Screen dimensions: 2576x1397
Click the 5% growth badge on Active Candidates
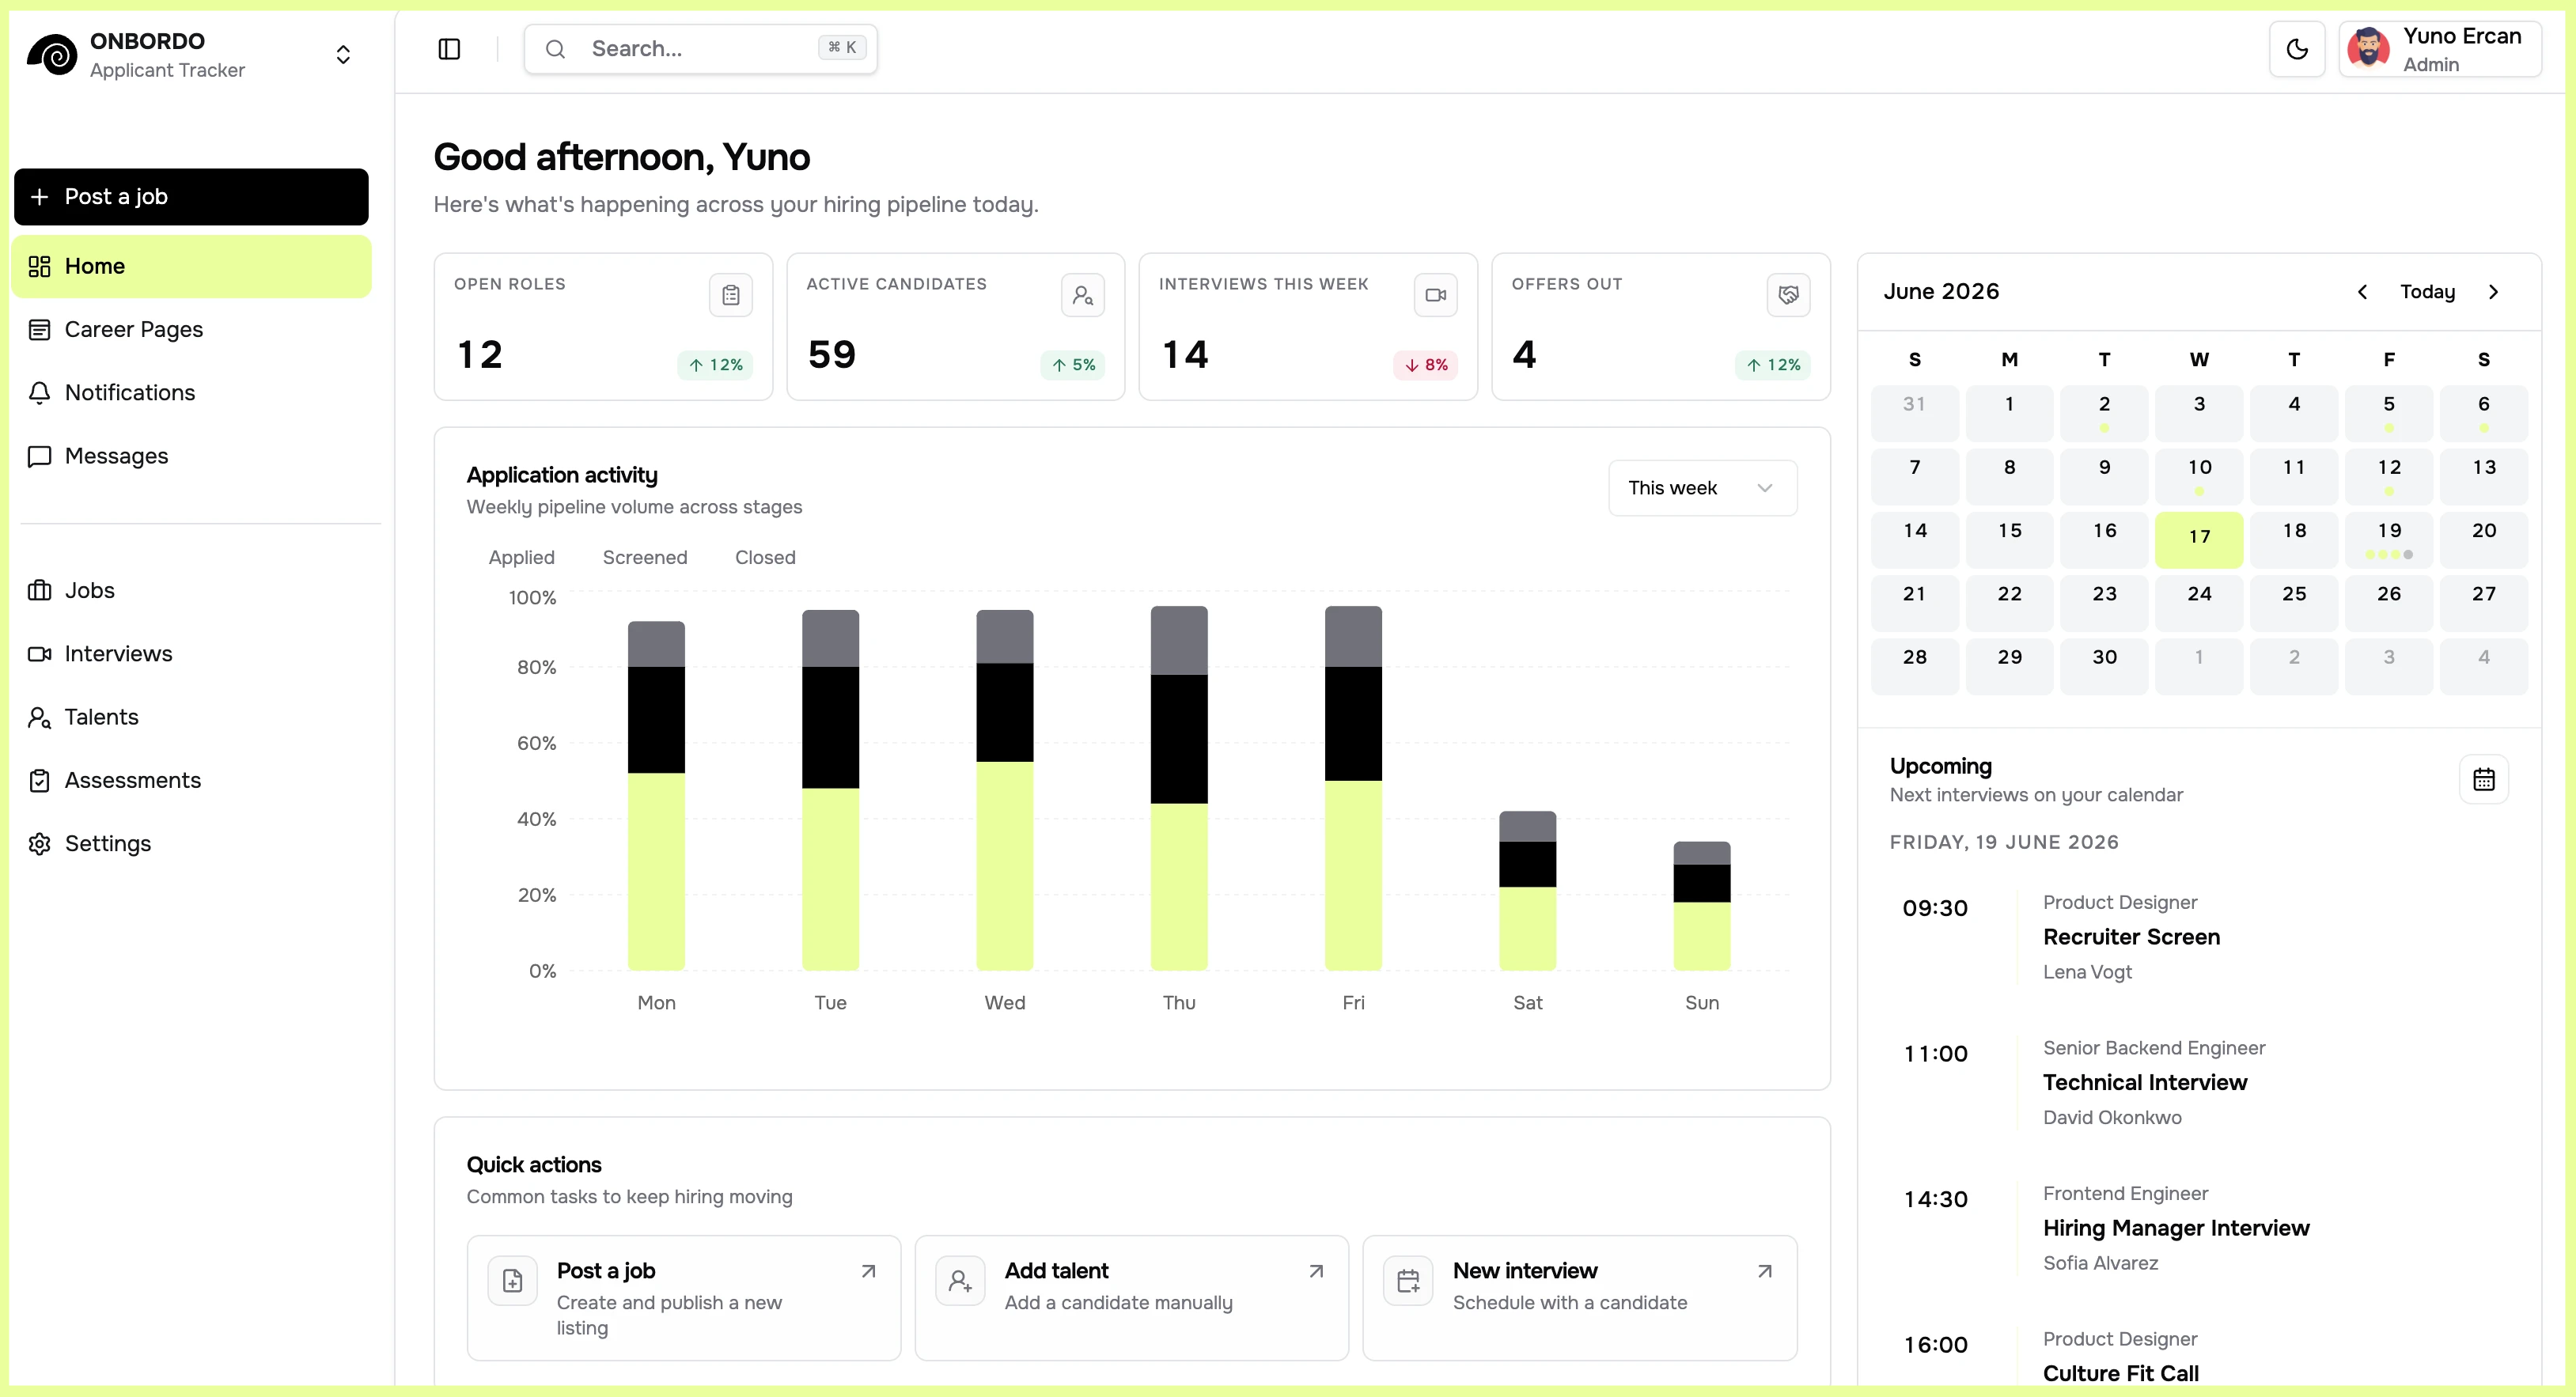tap(1073, 365)
